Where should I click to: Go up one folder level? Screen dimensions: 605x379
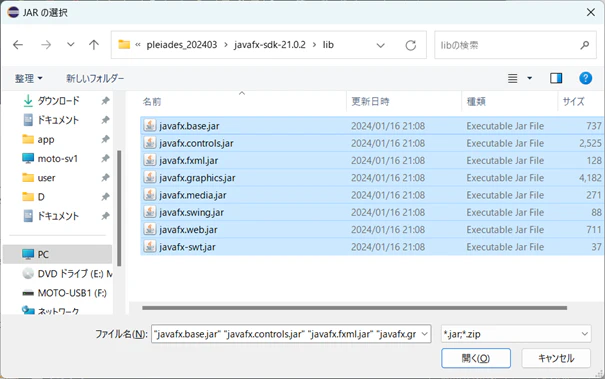(x=94, y=45)
